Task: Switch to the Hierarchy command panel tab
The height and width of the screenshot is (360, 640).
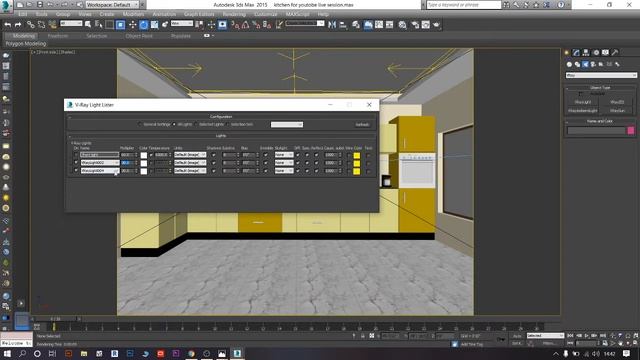Action: point(586,53)
